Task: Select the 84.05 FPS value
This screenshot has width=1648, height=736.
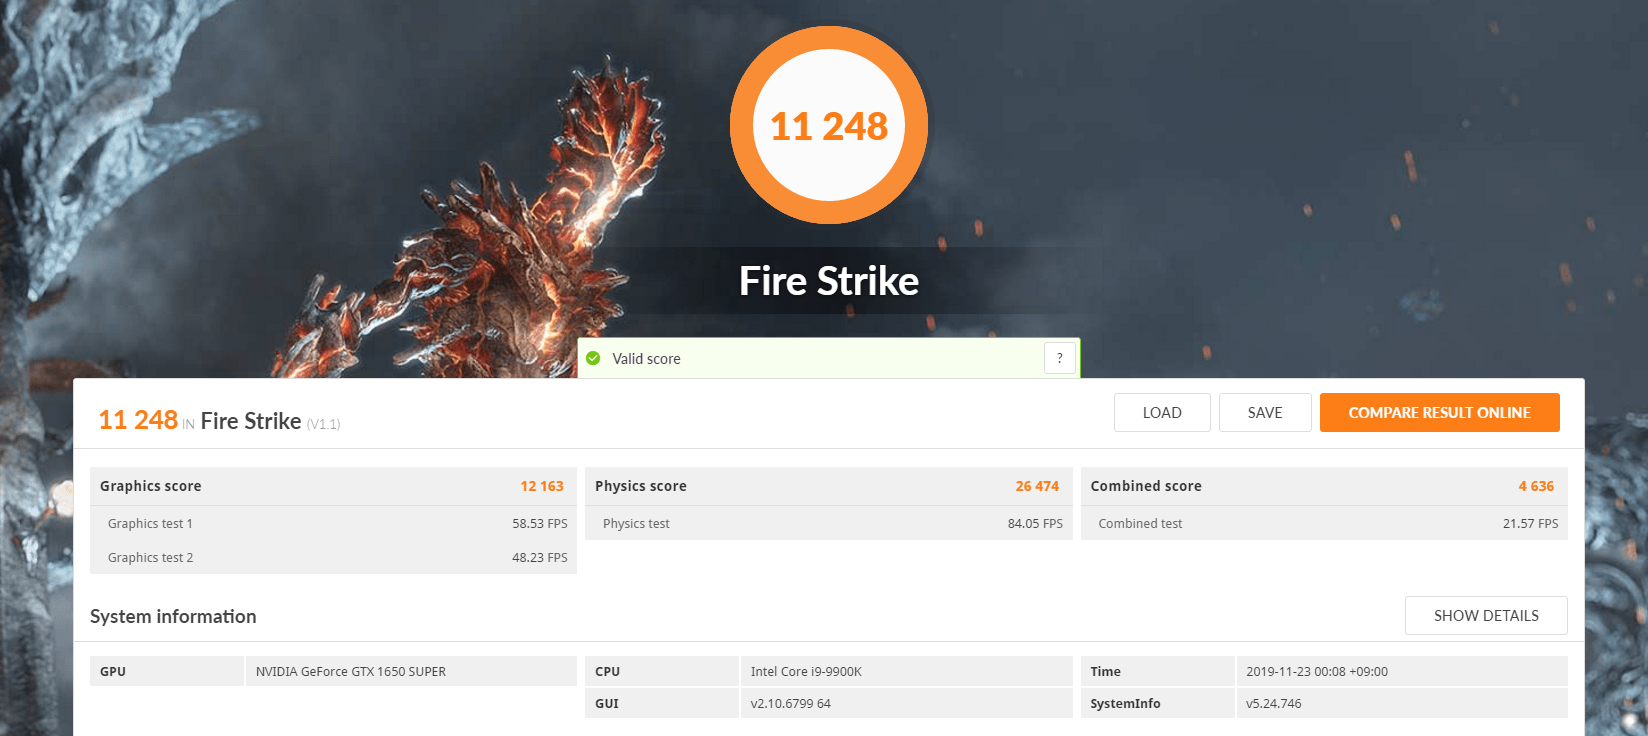Action: point(1035,523)
